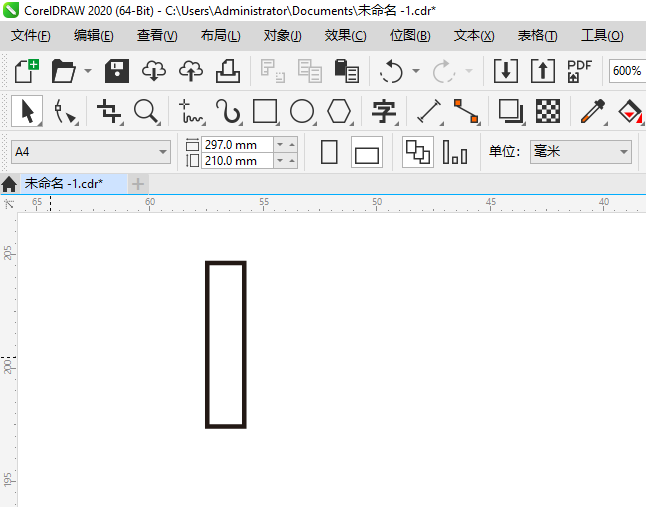This screenshot has height=507, width=646.
Task: Toggle apply layout to all pages
Action: pos(417,152)
